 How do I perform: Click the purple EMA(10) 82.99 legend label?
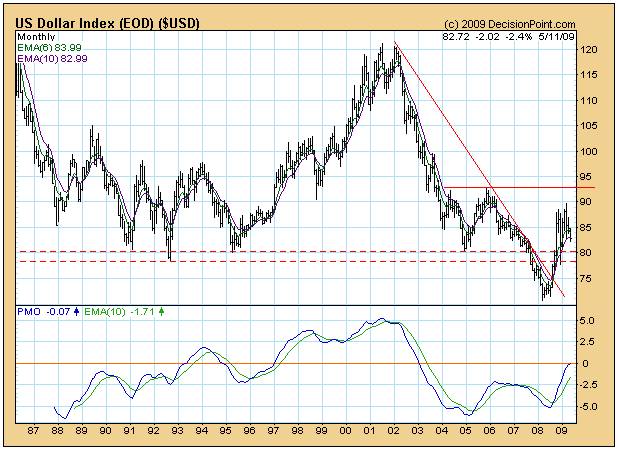tap(47, 59)
